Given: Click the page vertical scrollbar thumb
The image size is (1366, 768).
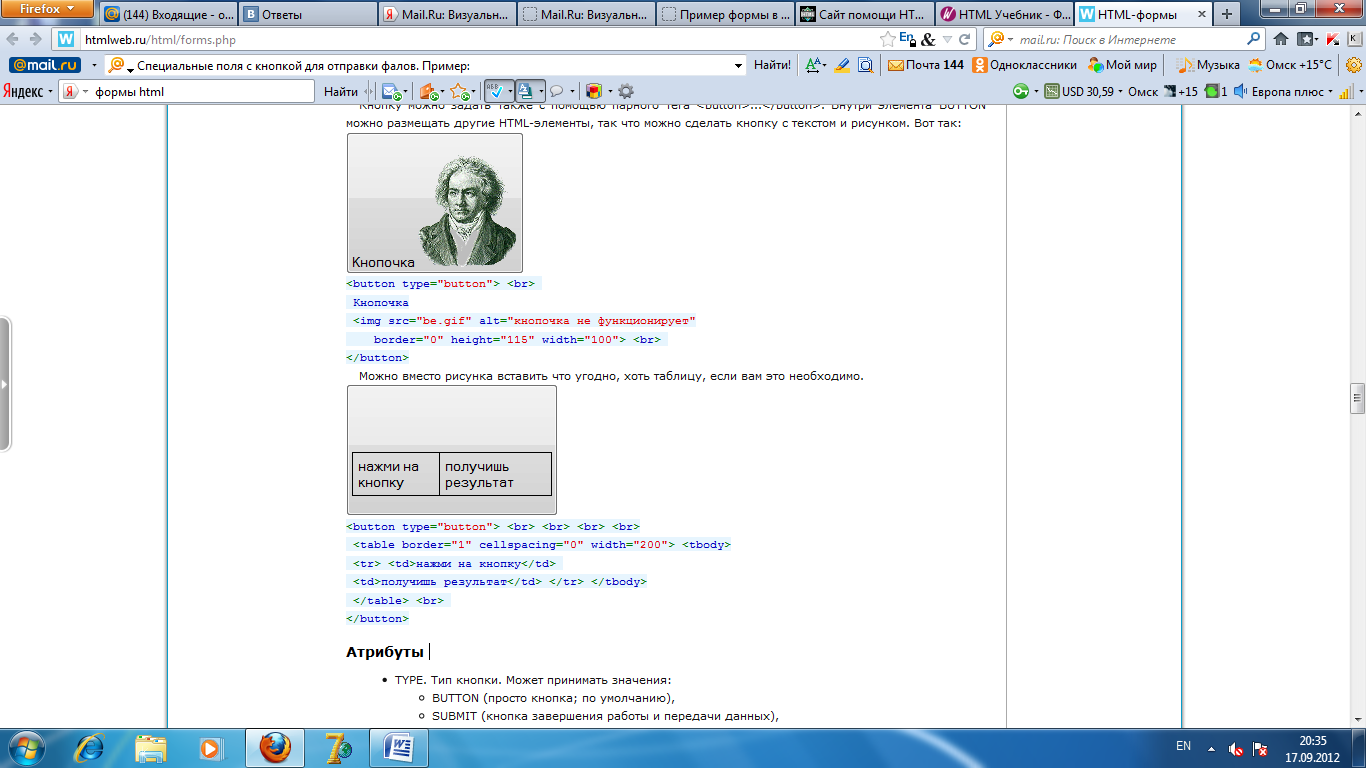Looking at the screenshot, I should point(1357,398).
